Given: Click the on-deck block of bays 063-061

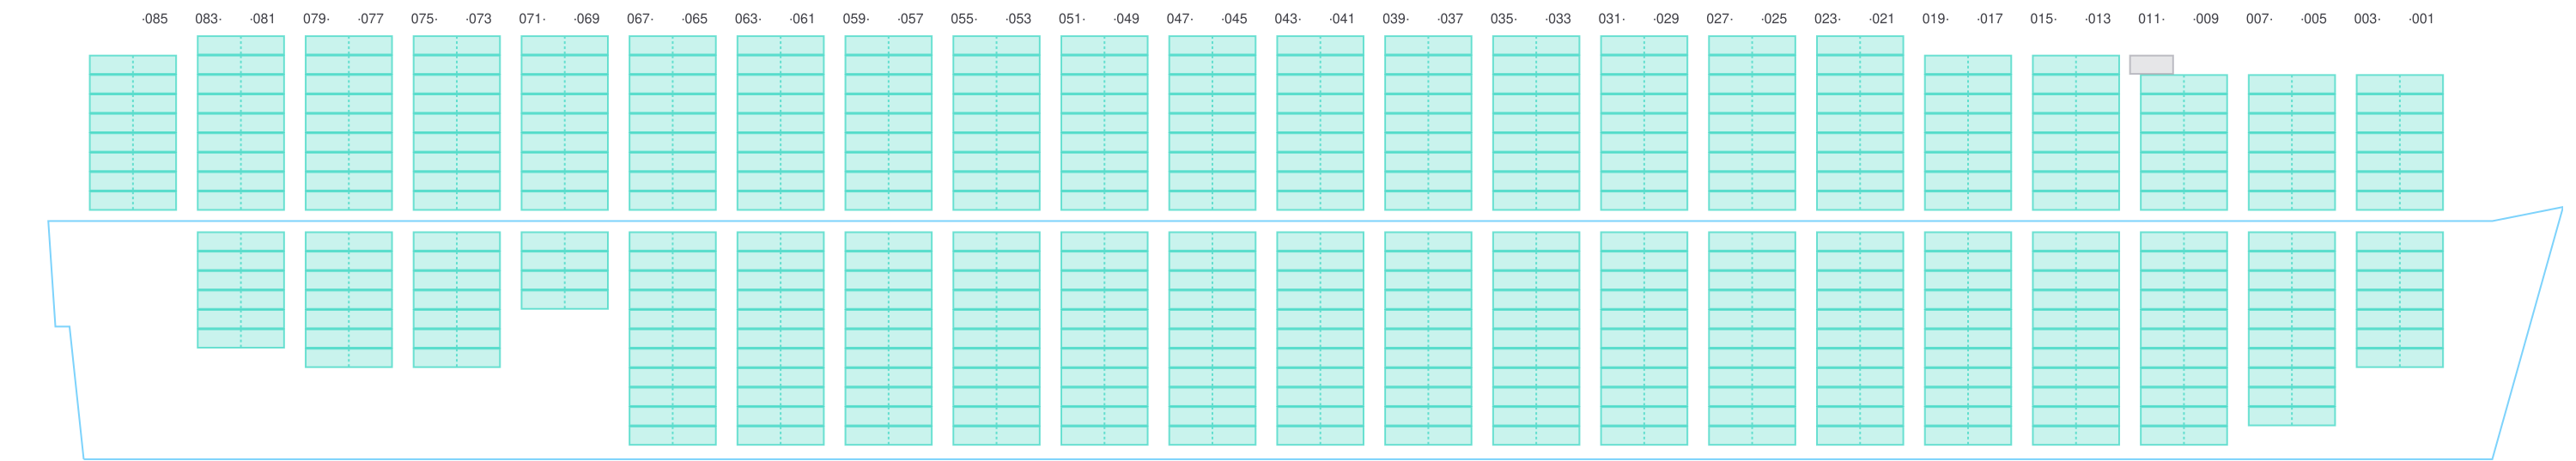Looking at the screenshot, I should (x=780, y=123).
